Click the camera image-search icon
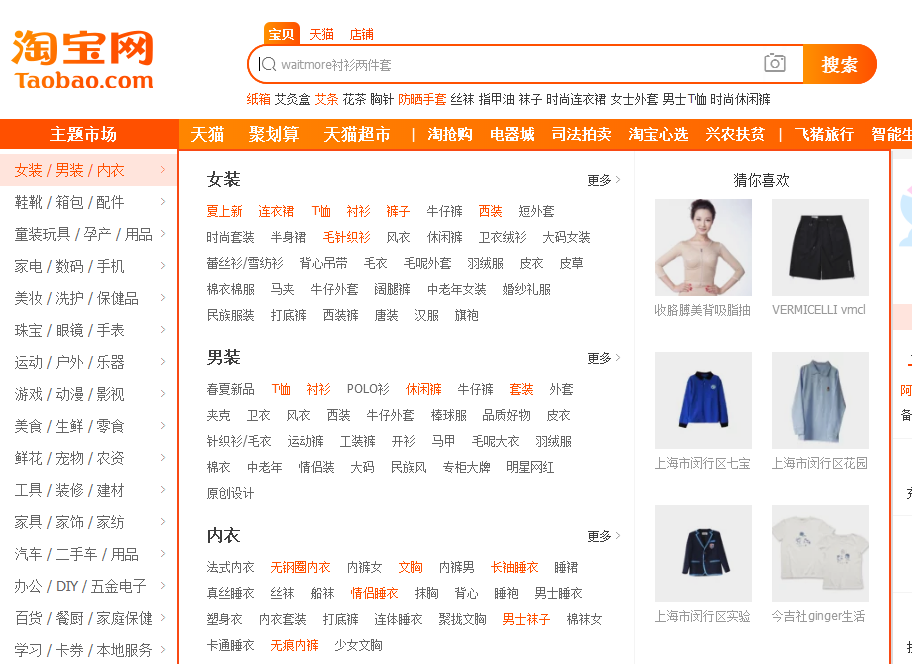 point(775,63)
